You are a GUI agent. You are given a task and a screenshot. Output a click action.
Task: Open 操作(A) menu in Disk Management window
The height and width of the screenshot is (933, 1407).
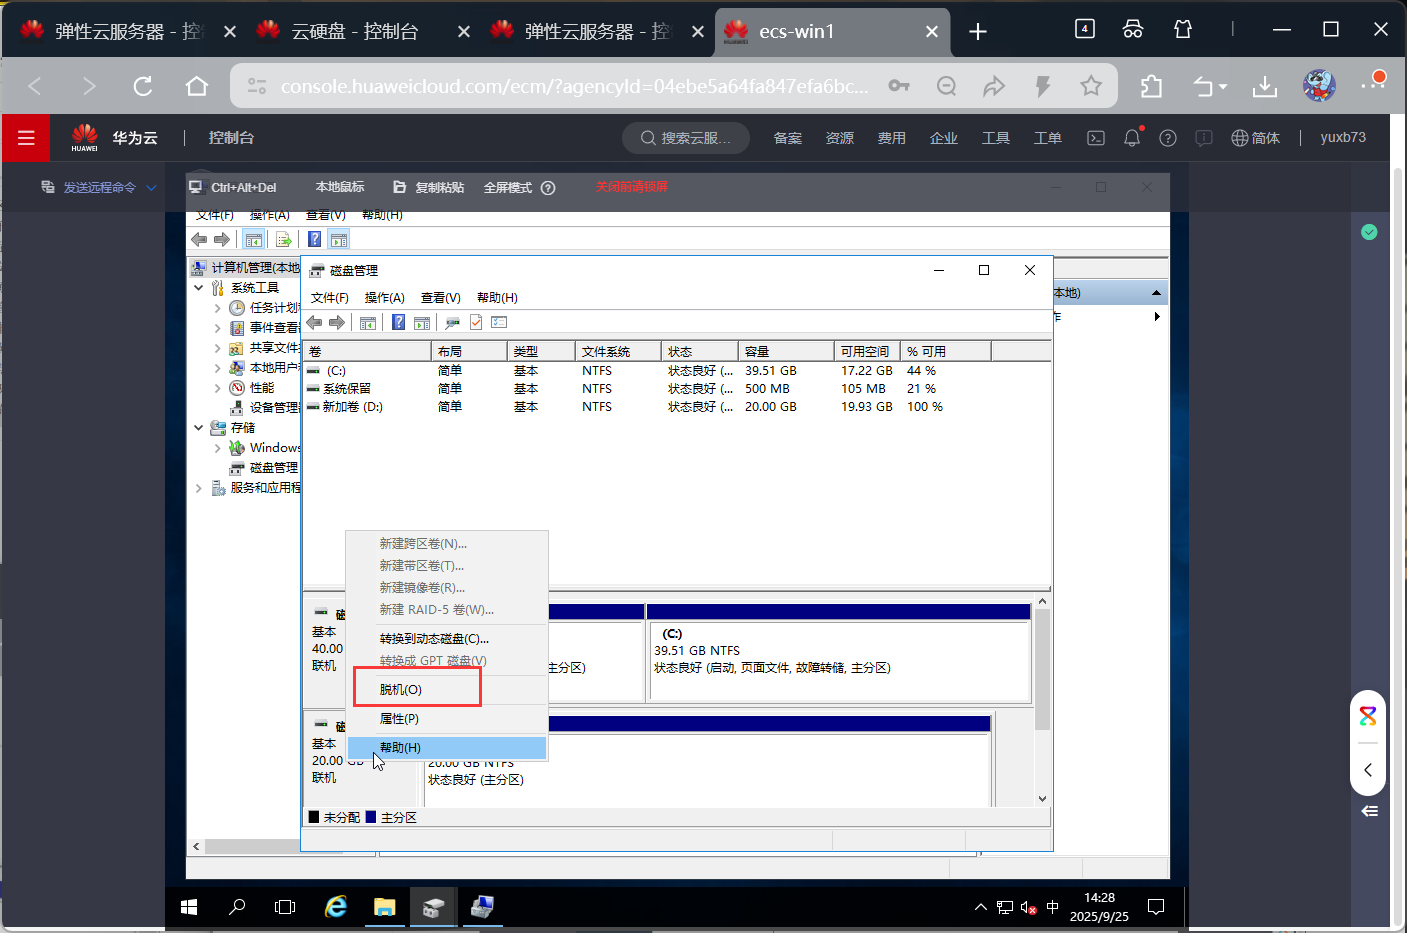385,298
